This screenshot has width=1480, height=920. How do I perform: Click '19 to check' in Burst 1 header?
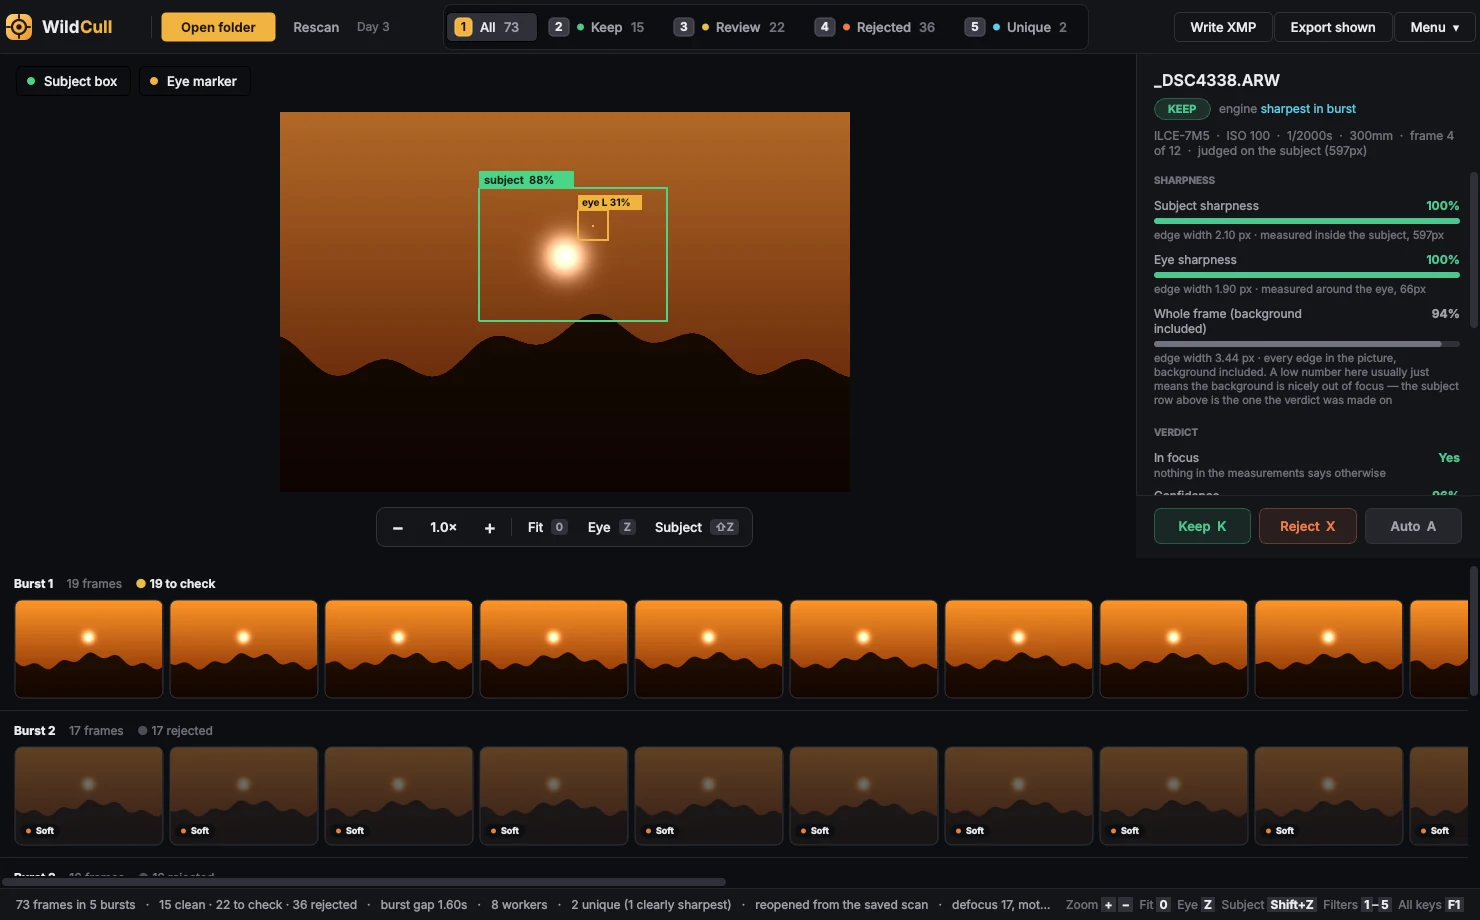176,584
